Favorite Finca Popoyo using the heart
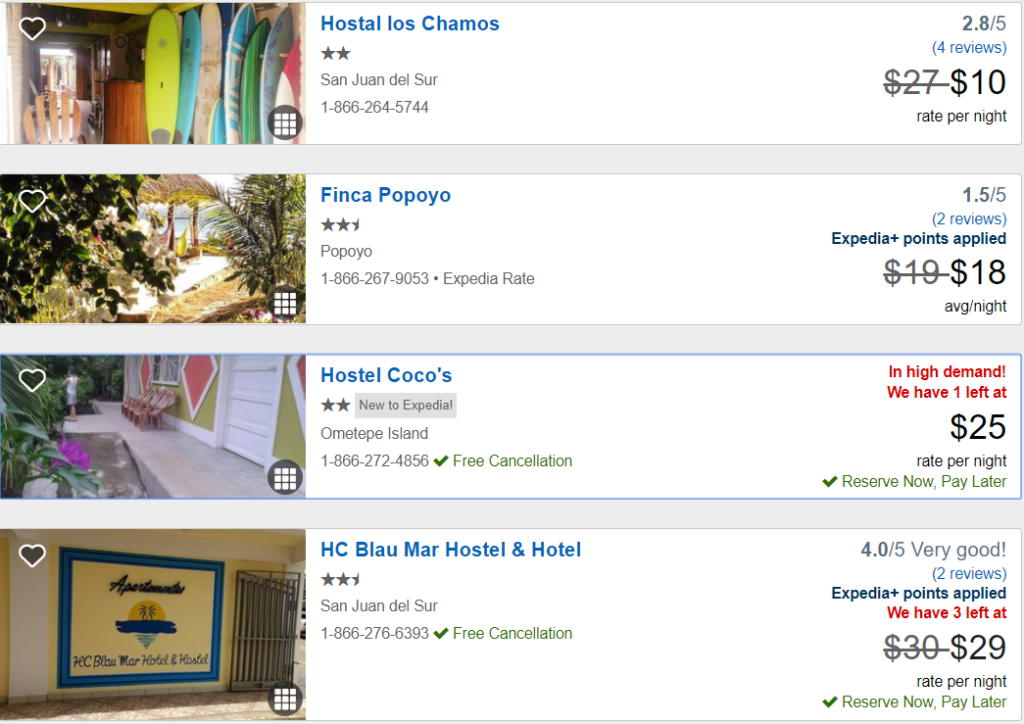This screenshot has height=724, width=1024. coord(32,200)
